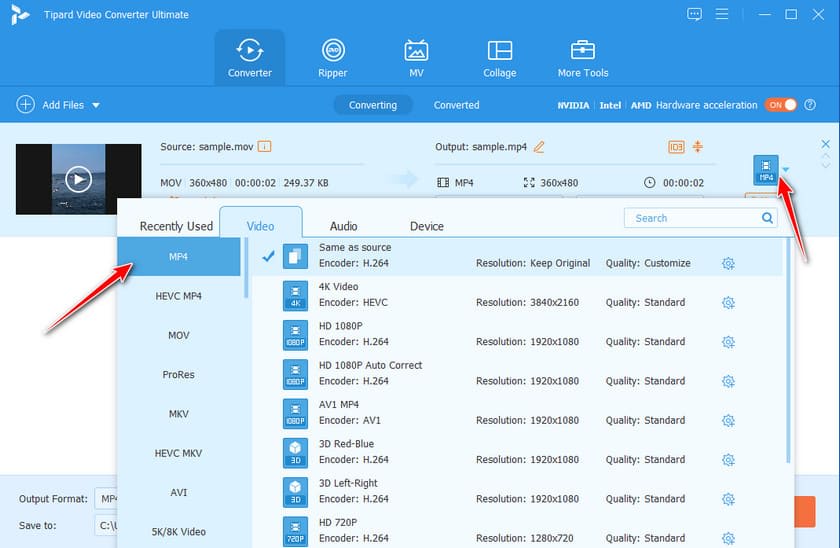Select MKV format
The height and width of the screenshot is (548, 840).
coord(179,414)
